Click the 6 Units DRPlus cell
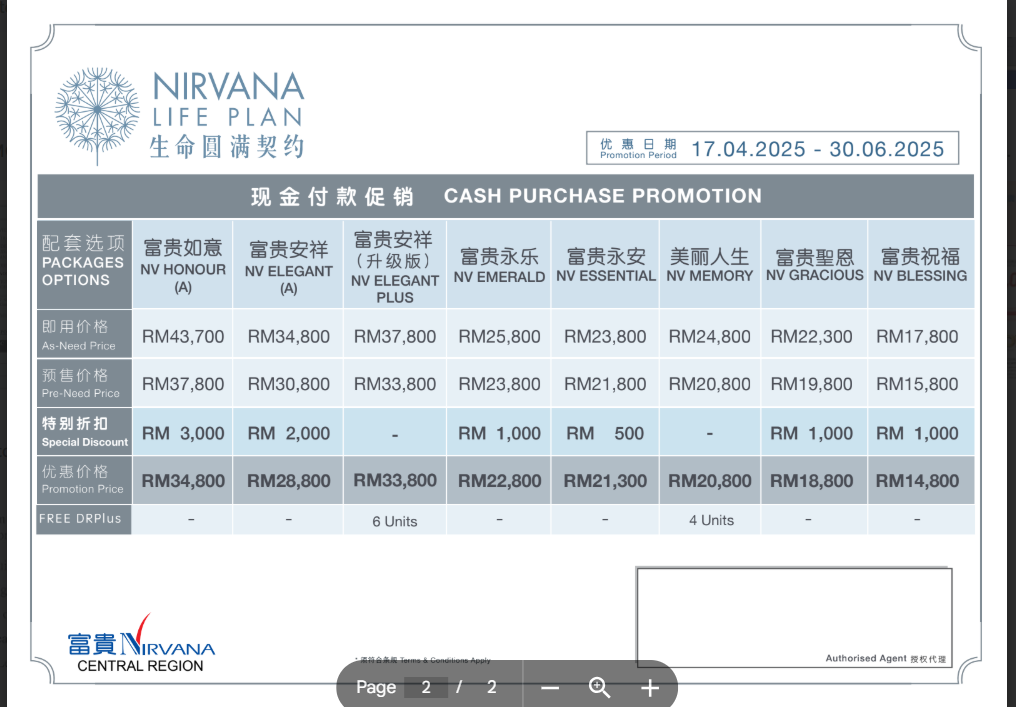The height and width of the screenshot is (707, 1016). tap(395, 521)
